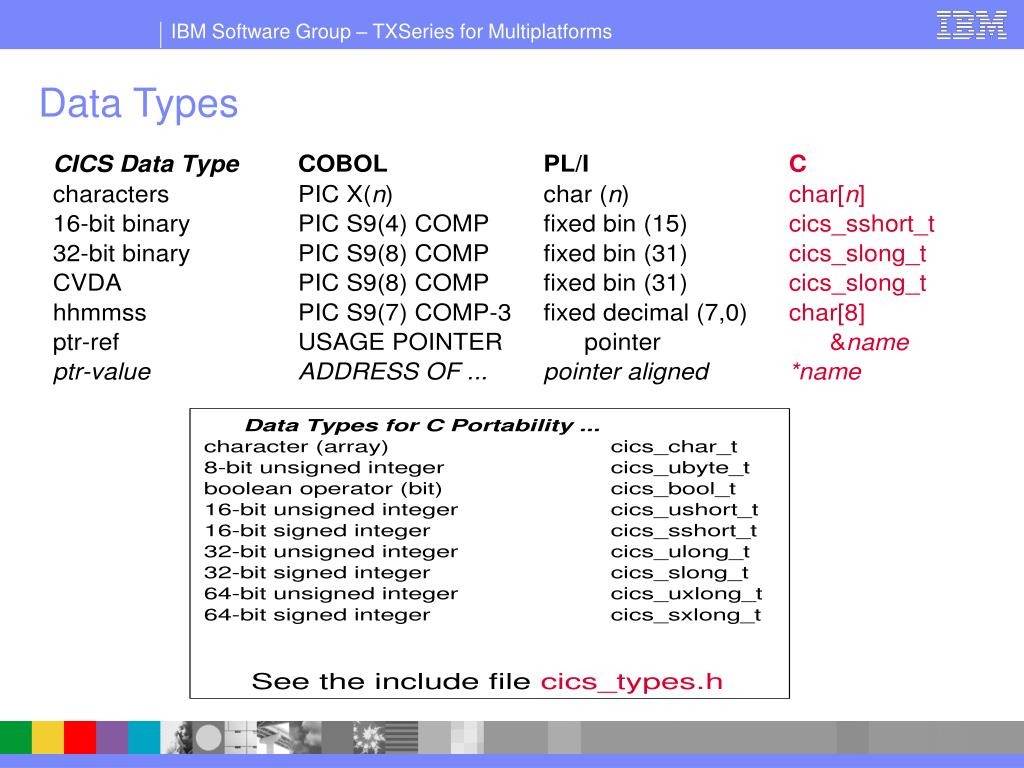Screen dimensions: 1024x768
Task: Click "PIC S9(8) COMP" in the CVDA row
Action: (x=393, y=283)
